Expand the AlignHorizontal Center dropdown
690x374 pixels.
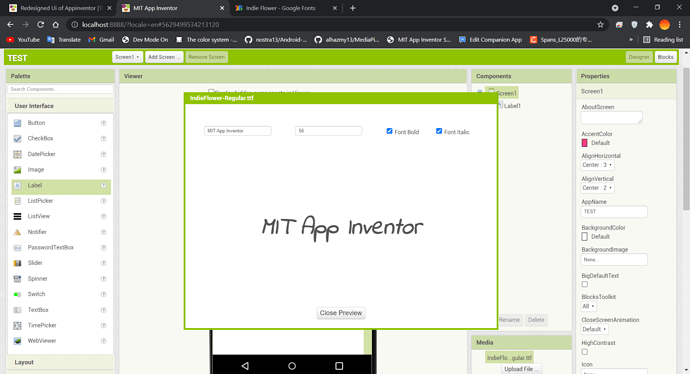pyautogui.click(x=597, y=165)
